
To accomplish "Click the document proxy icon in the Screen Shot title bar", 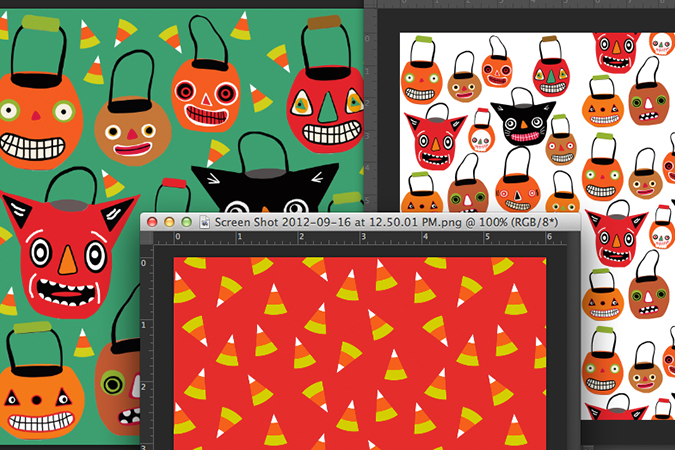I will 205,222.
